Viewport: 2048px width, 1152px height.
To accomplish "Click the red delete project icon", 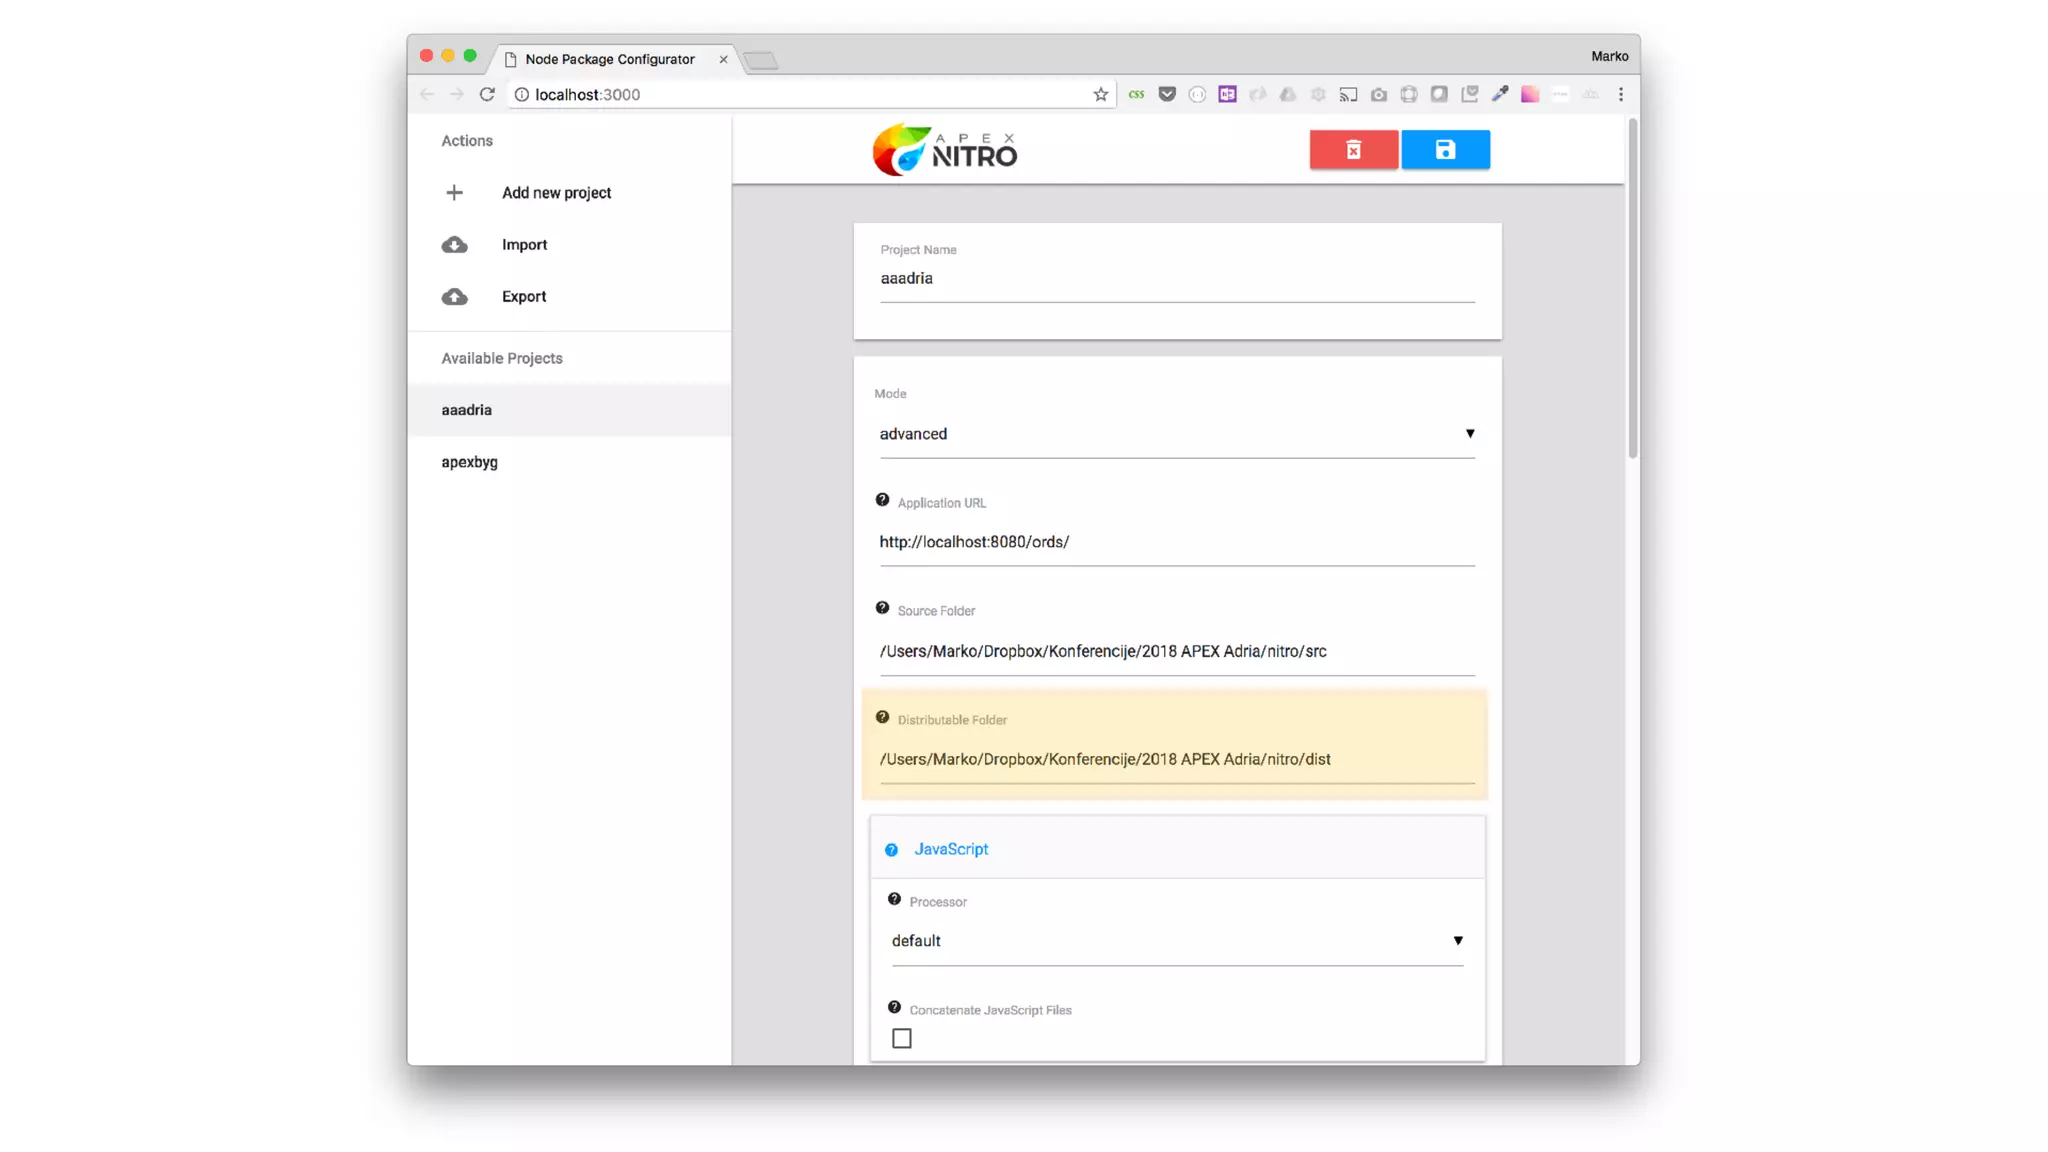I will pos(1353,150).
